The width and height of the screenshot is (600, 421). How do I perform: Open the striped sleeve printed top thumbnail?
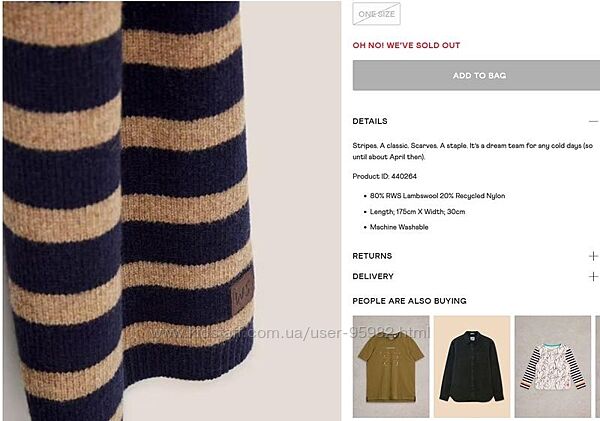[x=553, y=366]
